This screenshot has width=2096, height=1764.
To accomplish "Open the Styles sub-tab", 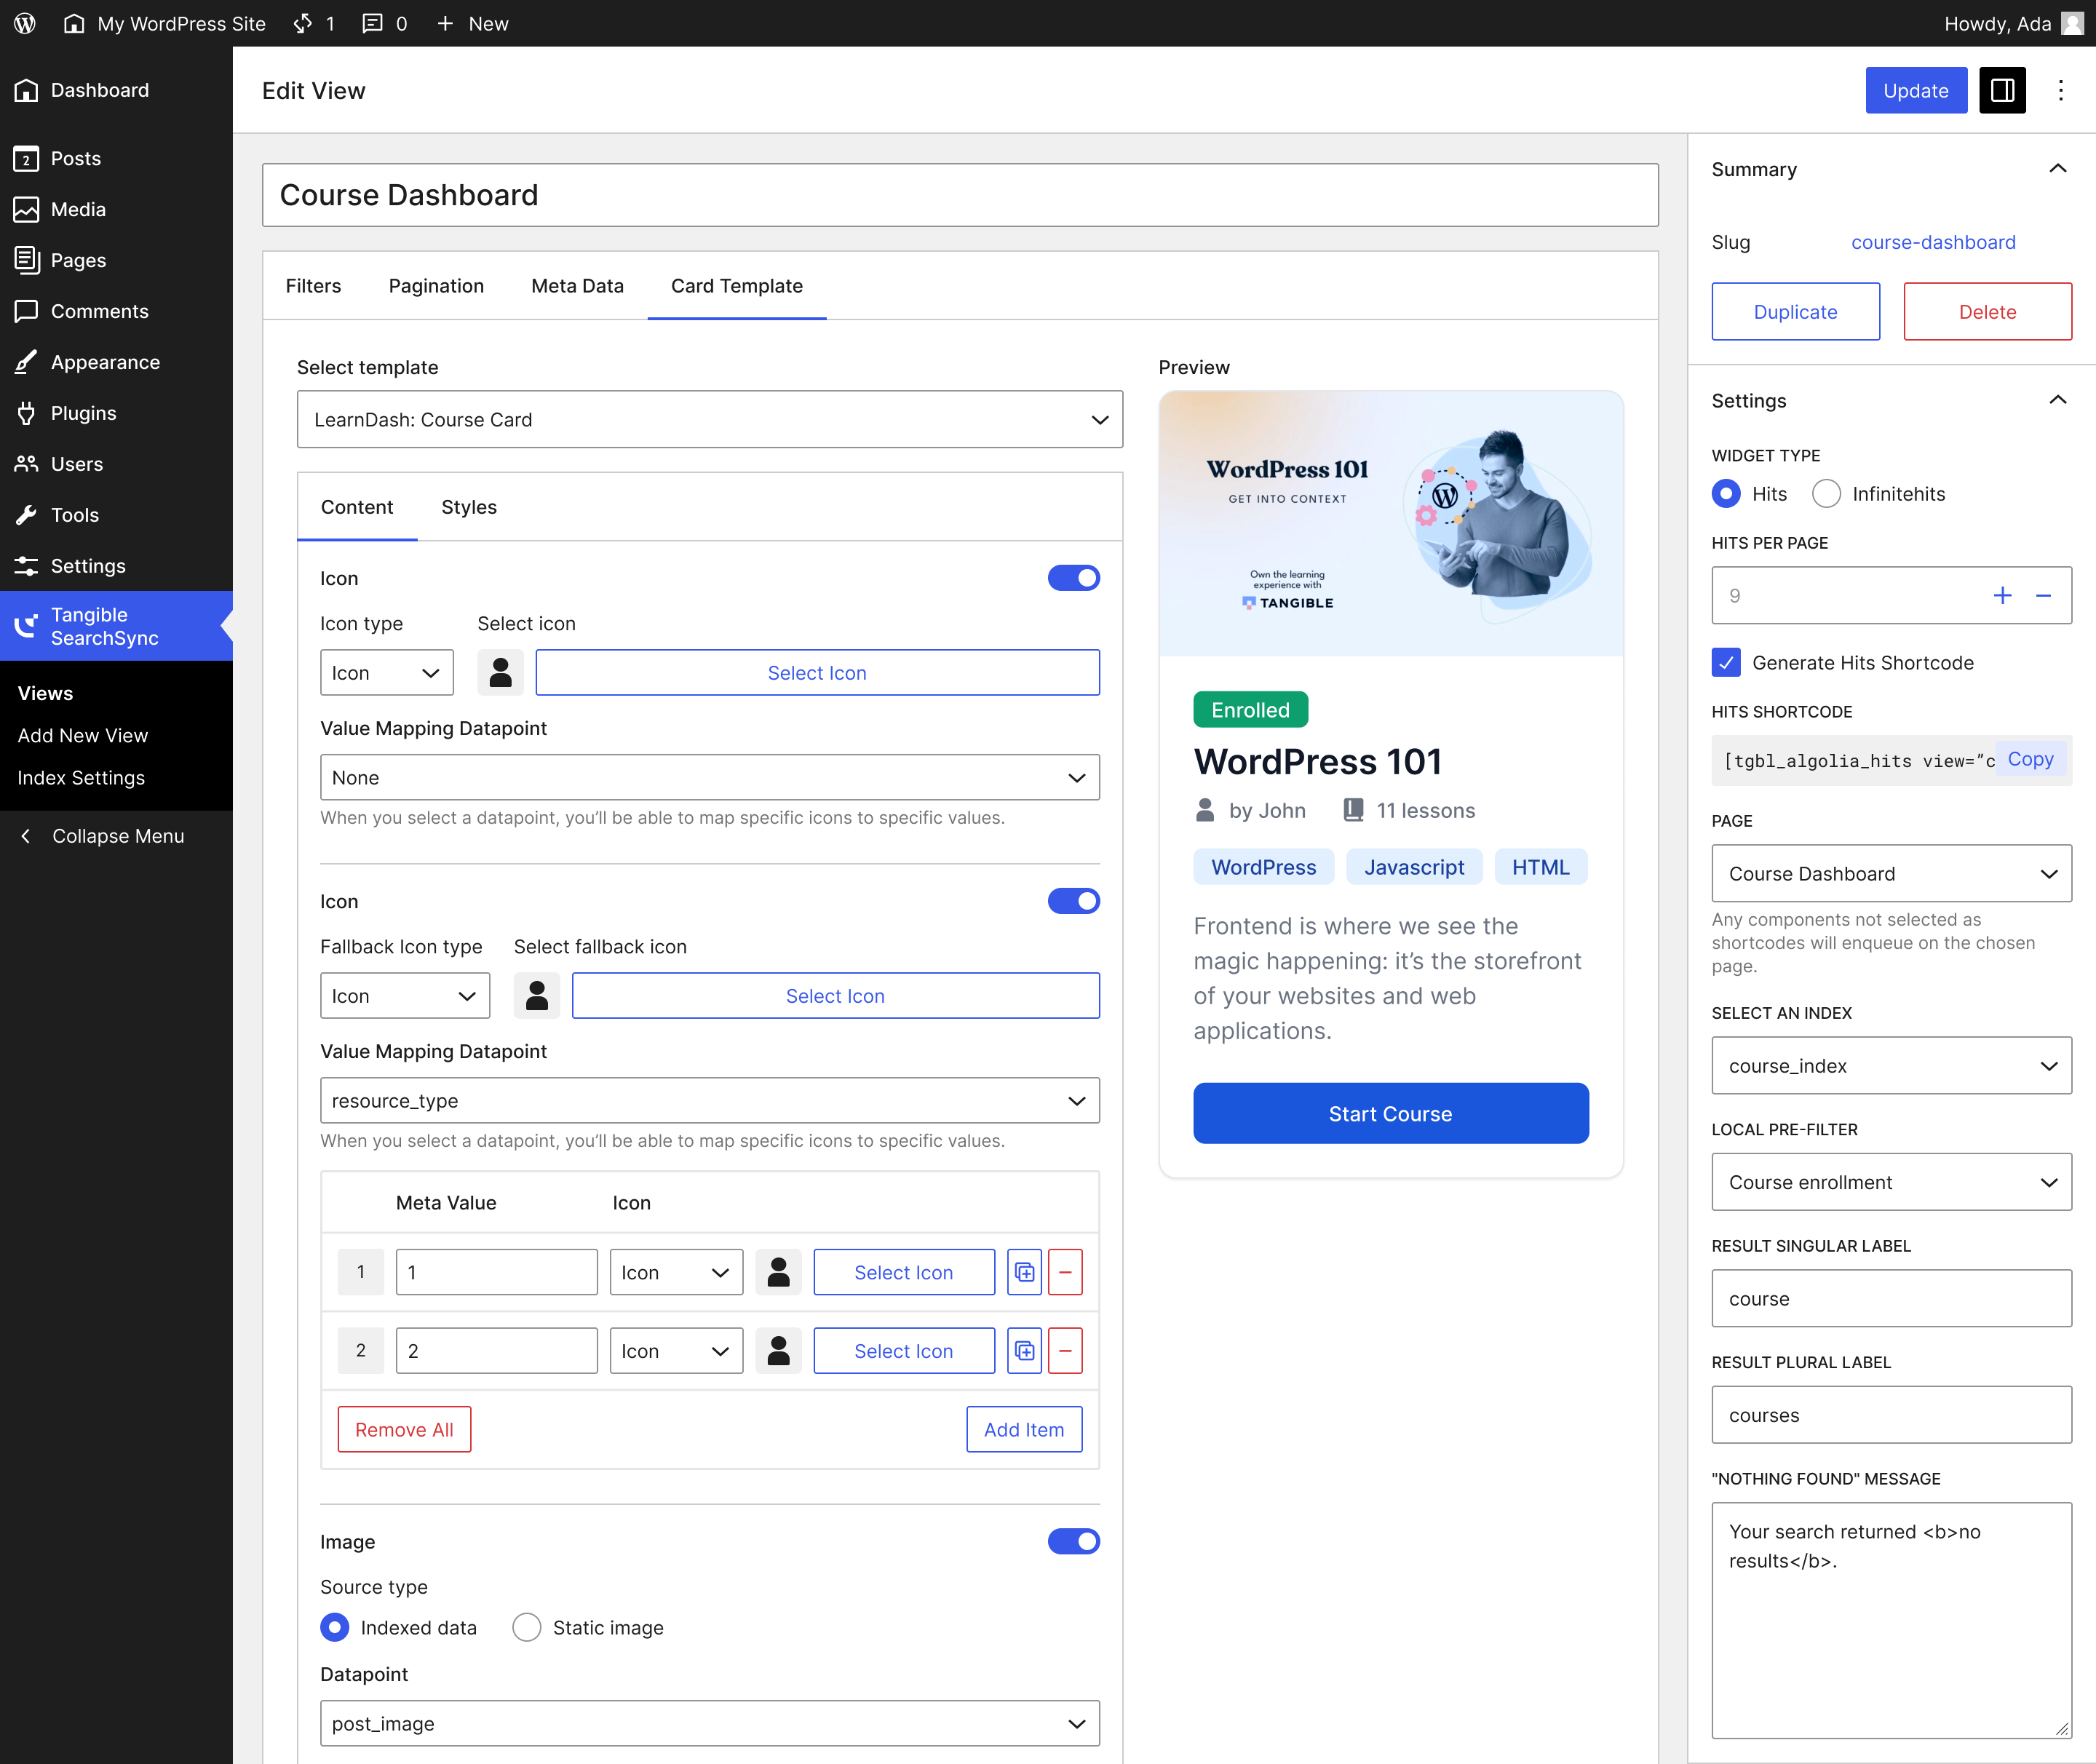I will 469,507.
